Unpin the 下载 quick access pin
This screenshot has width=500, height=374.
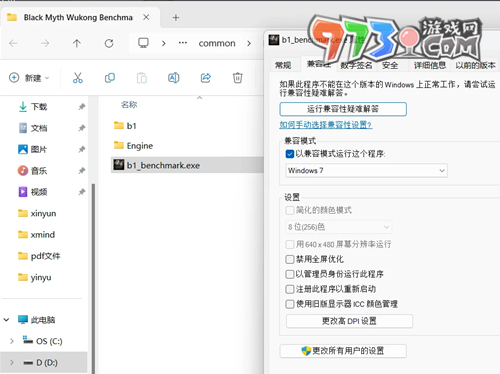pyautogui.click(x=82, y=107)
